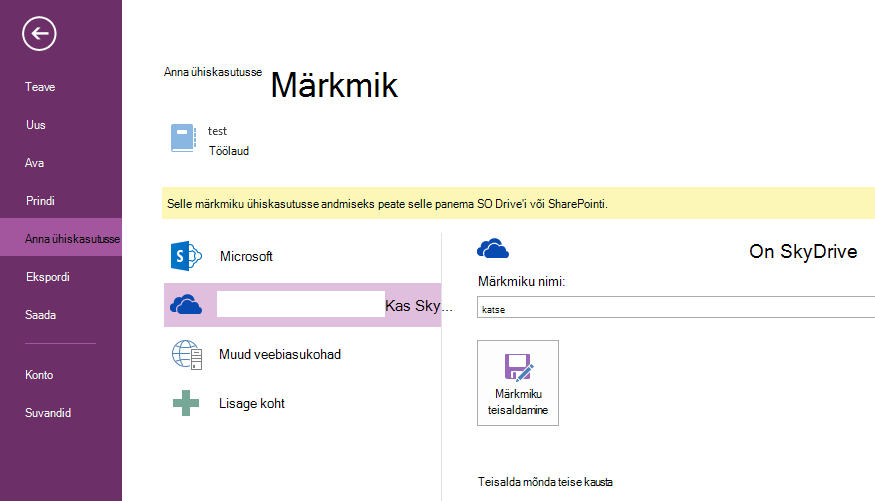
Task: Click the On SkyDrive heading
Action: pos(803,252)
